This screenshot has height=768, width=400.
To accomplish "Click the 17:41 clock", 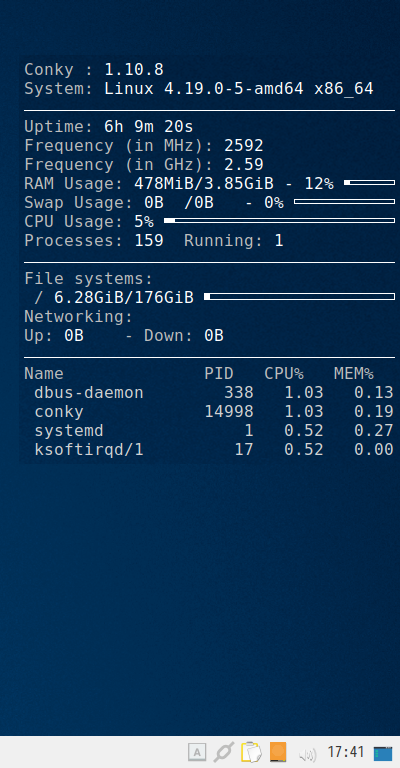I will point(346,752).
